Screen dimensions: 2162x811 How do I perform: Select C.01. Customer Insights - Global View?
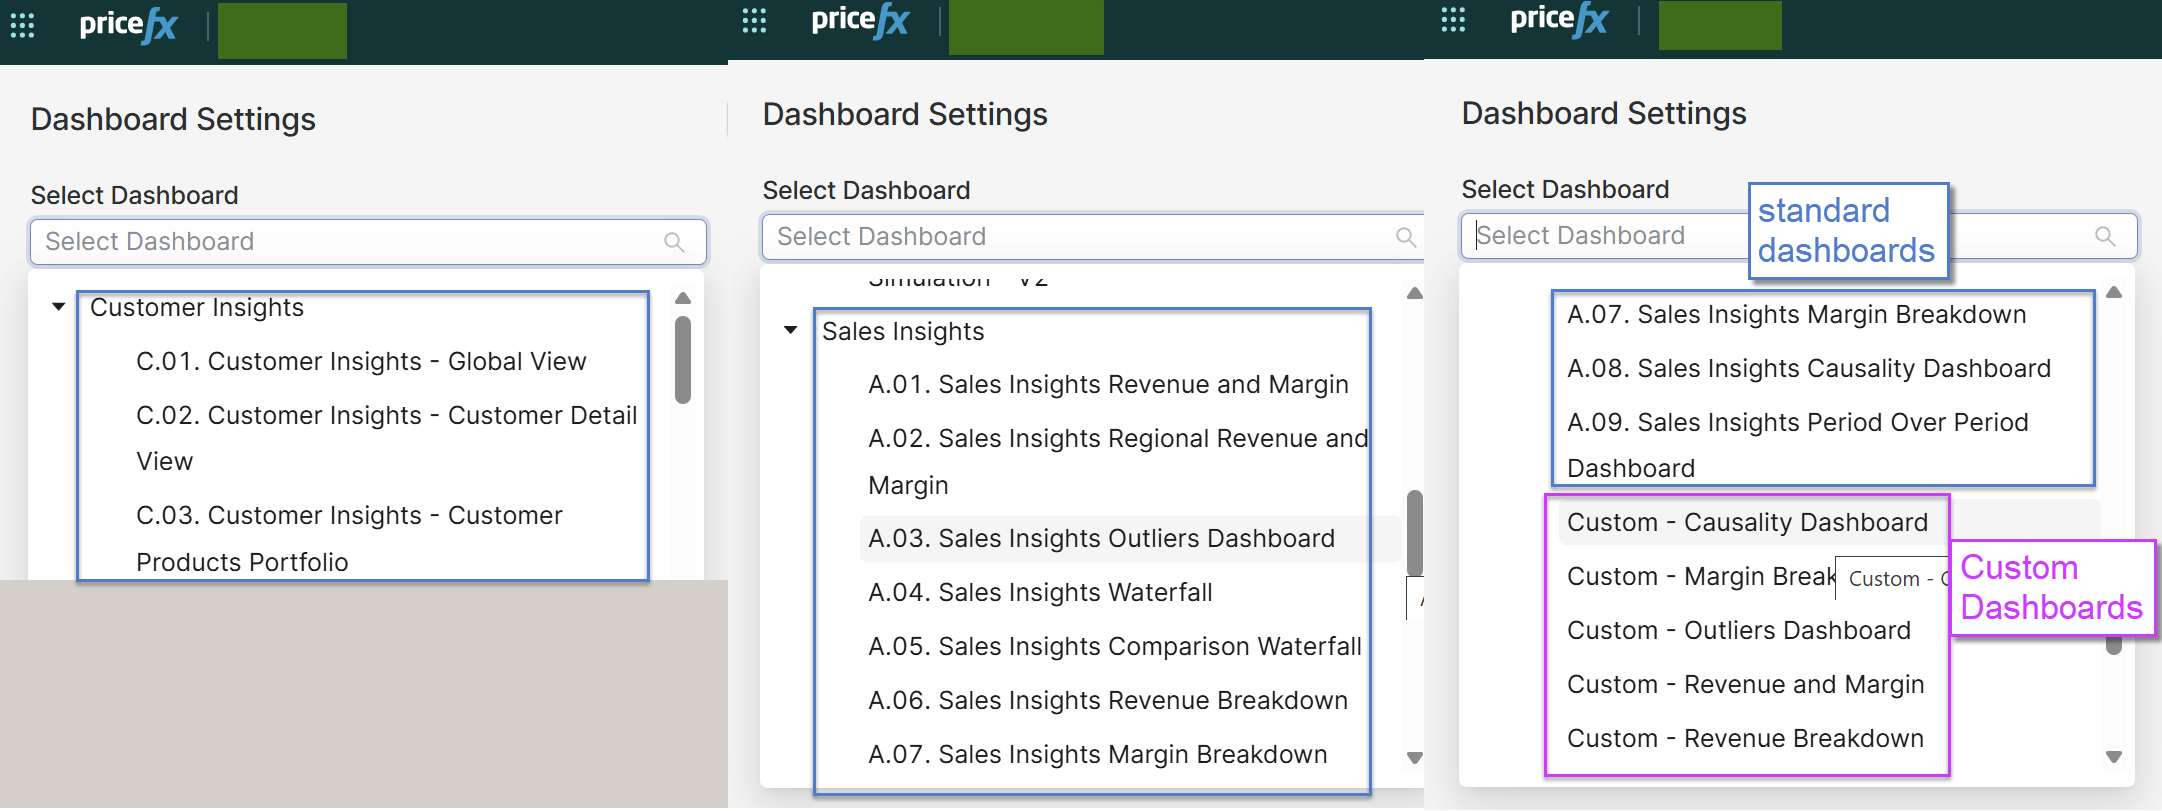click(x=361, y=361)
